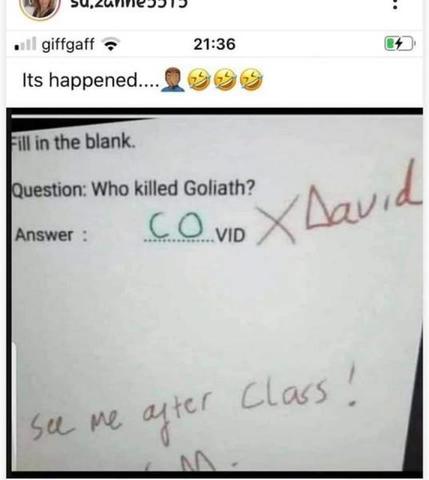The height and width of the screenshot is (480, 429).
Task: Tap the 'Its happened....' caption text
Action: click(x=91, y=80)
